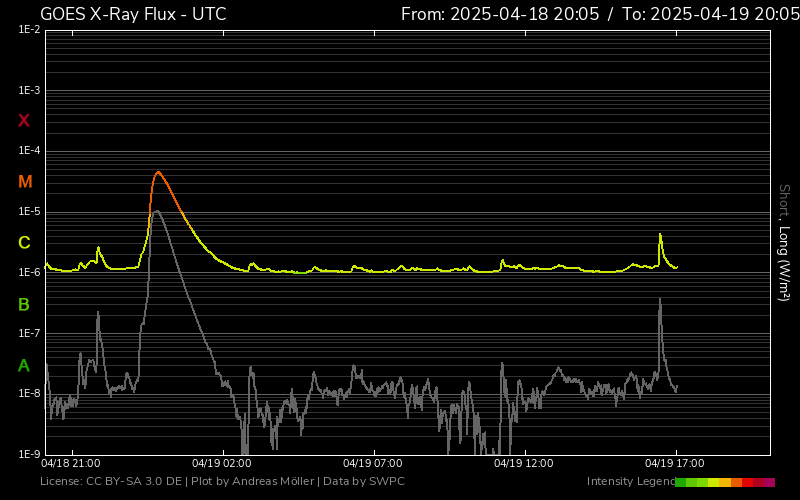
Task: Click the 1E-2 y-axis label
Action: pyautogui.click(x=29, y=30)
